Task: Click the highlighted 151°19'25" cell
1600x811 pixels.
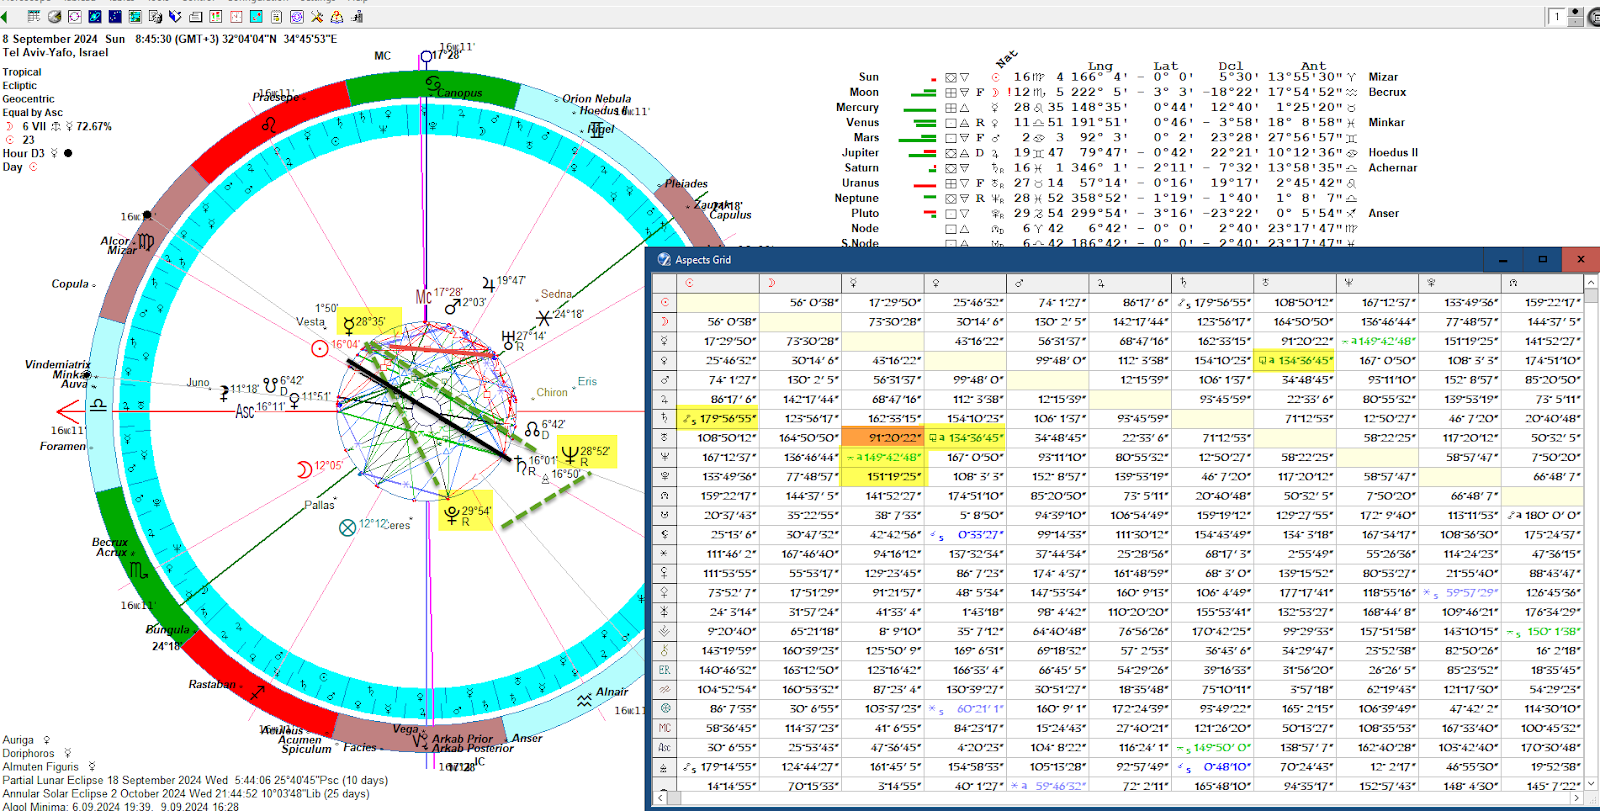Action: 882,476
